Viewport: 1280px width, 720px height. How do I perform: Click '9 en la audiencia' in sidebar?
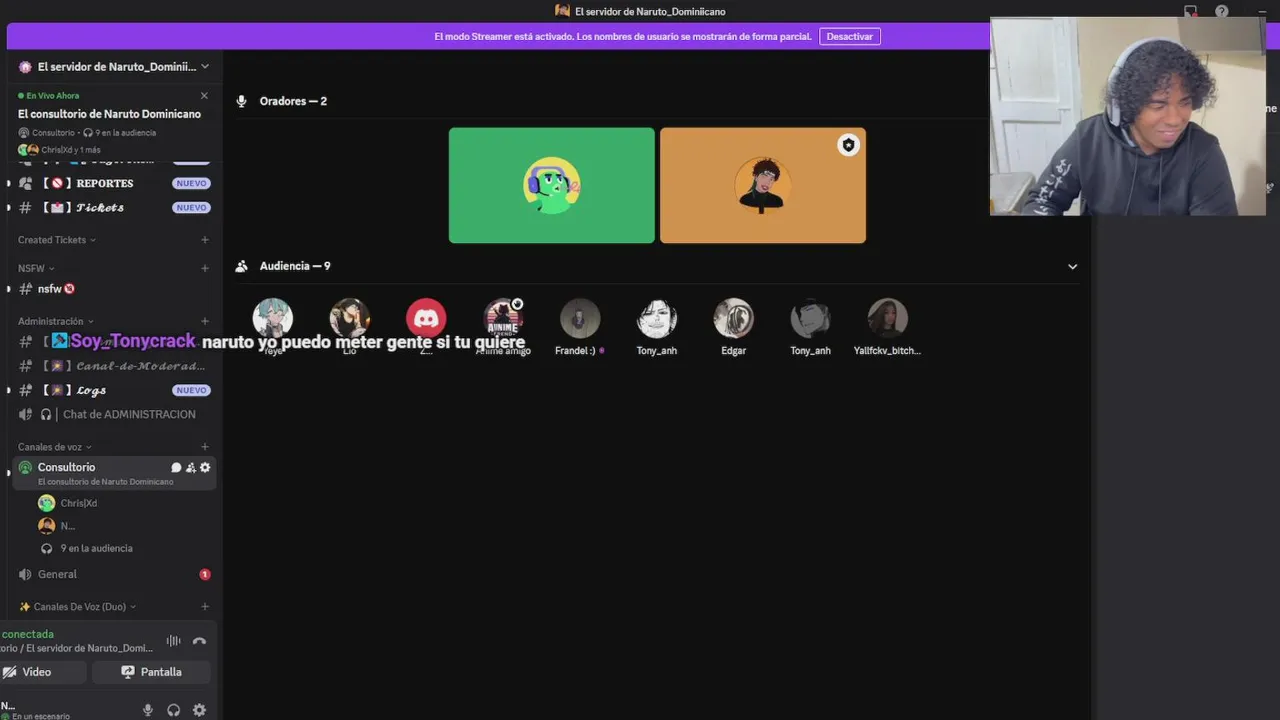coord(96,548)
